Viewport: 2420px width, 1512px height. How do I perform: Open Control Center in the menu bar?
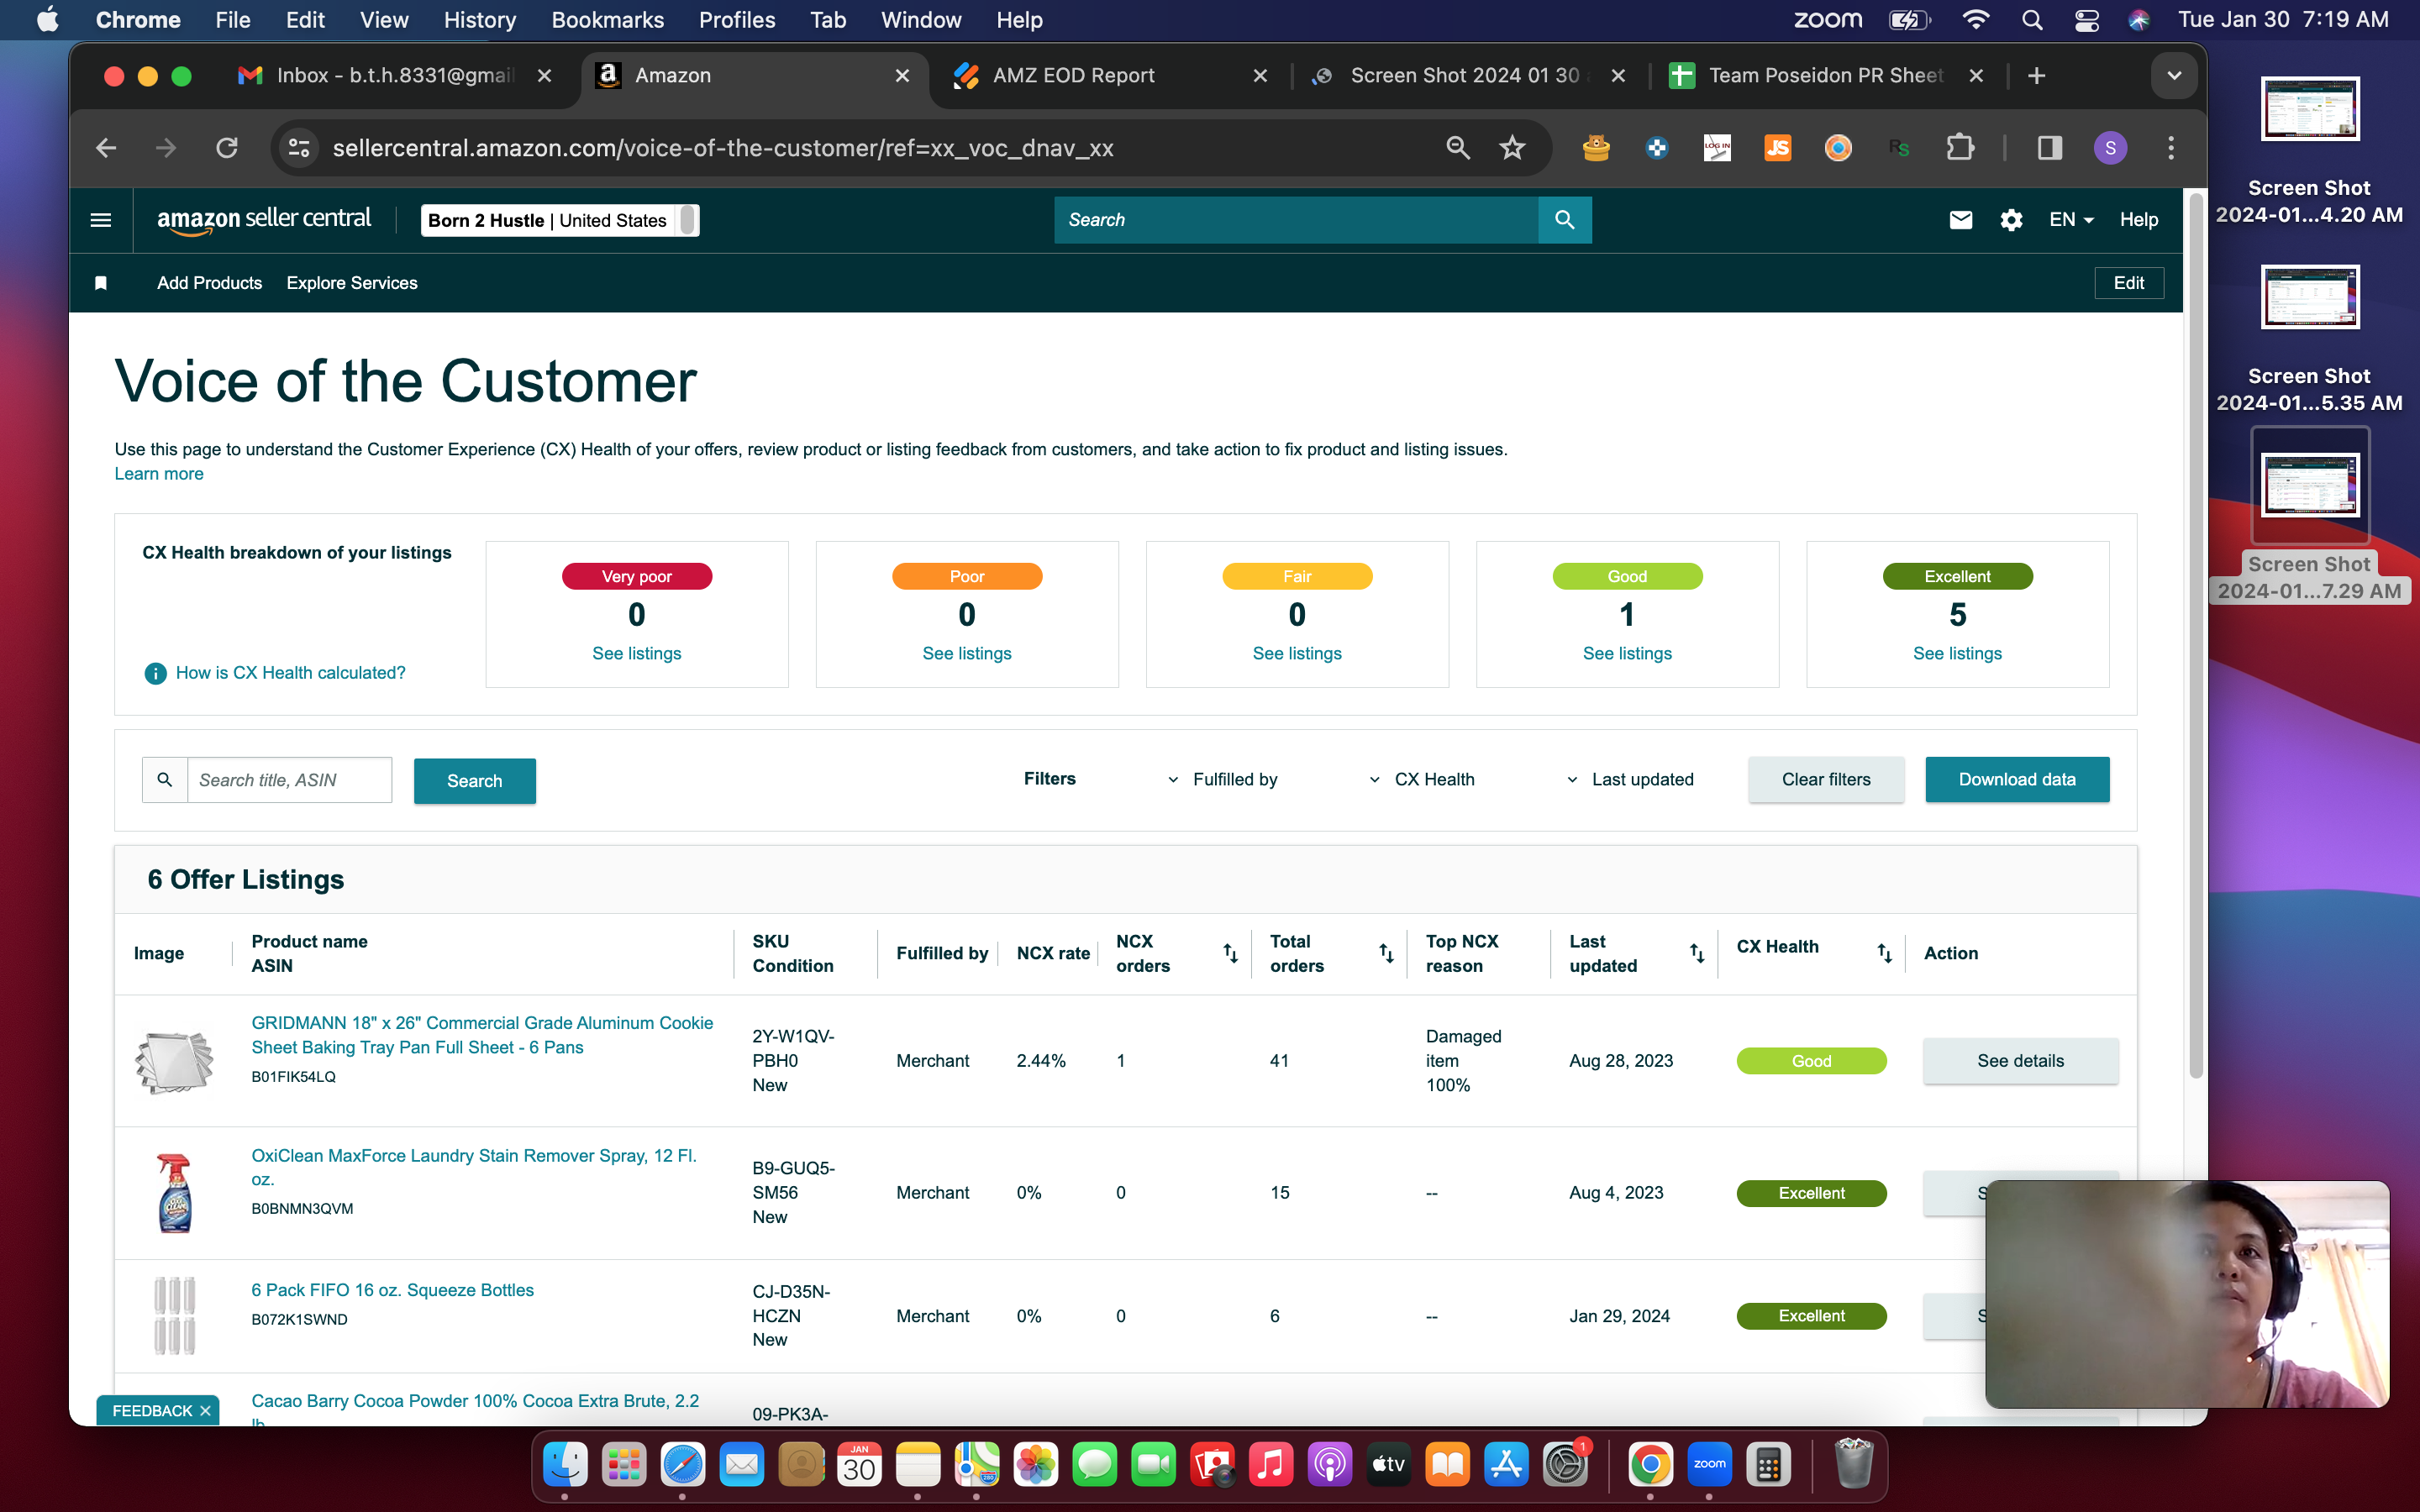[x=2086, y=20]
